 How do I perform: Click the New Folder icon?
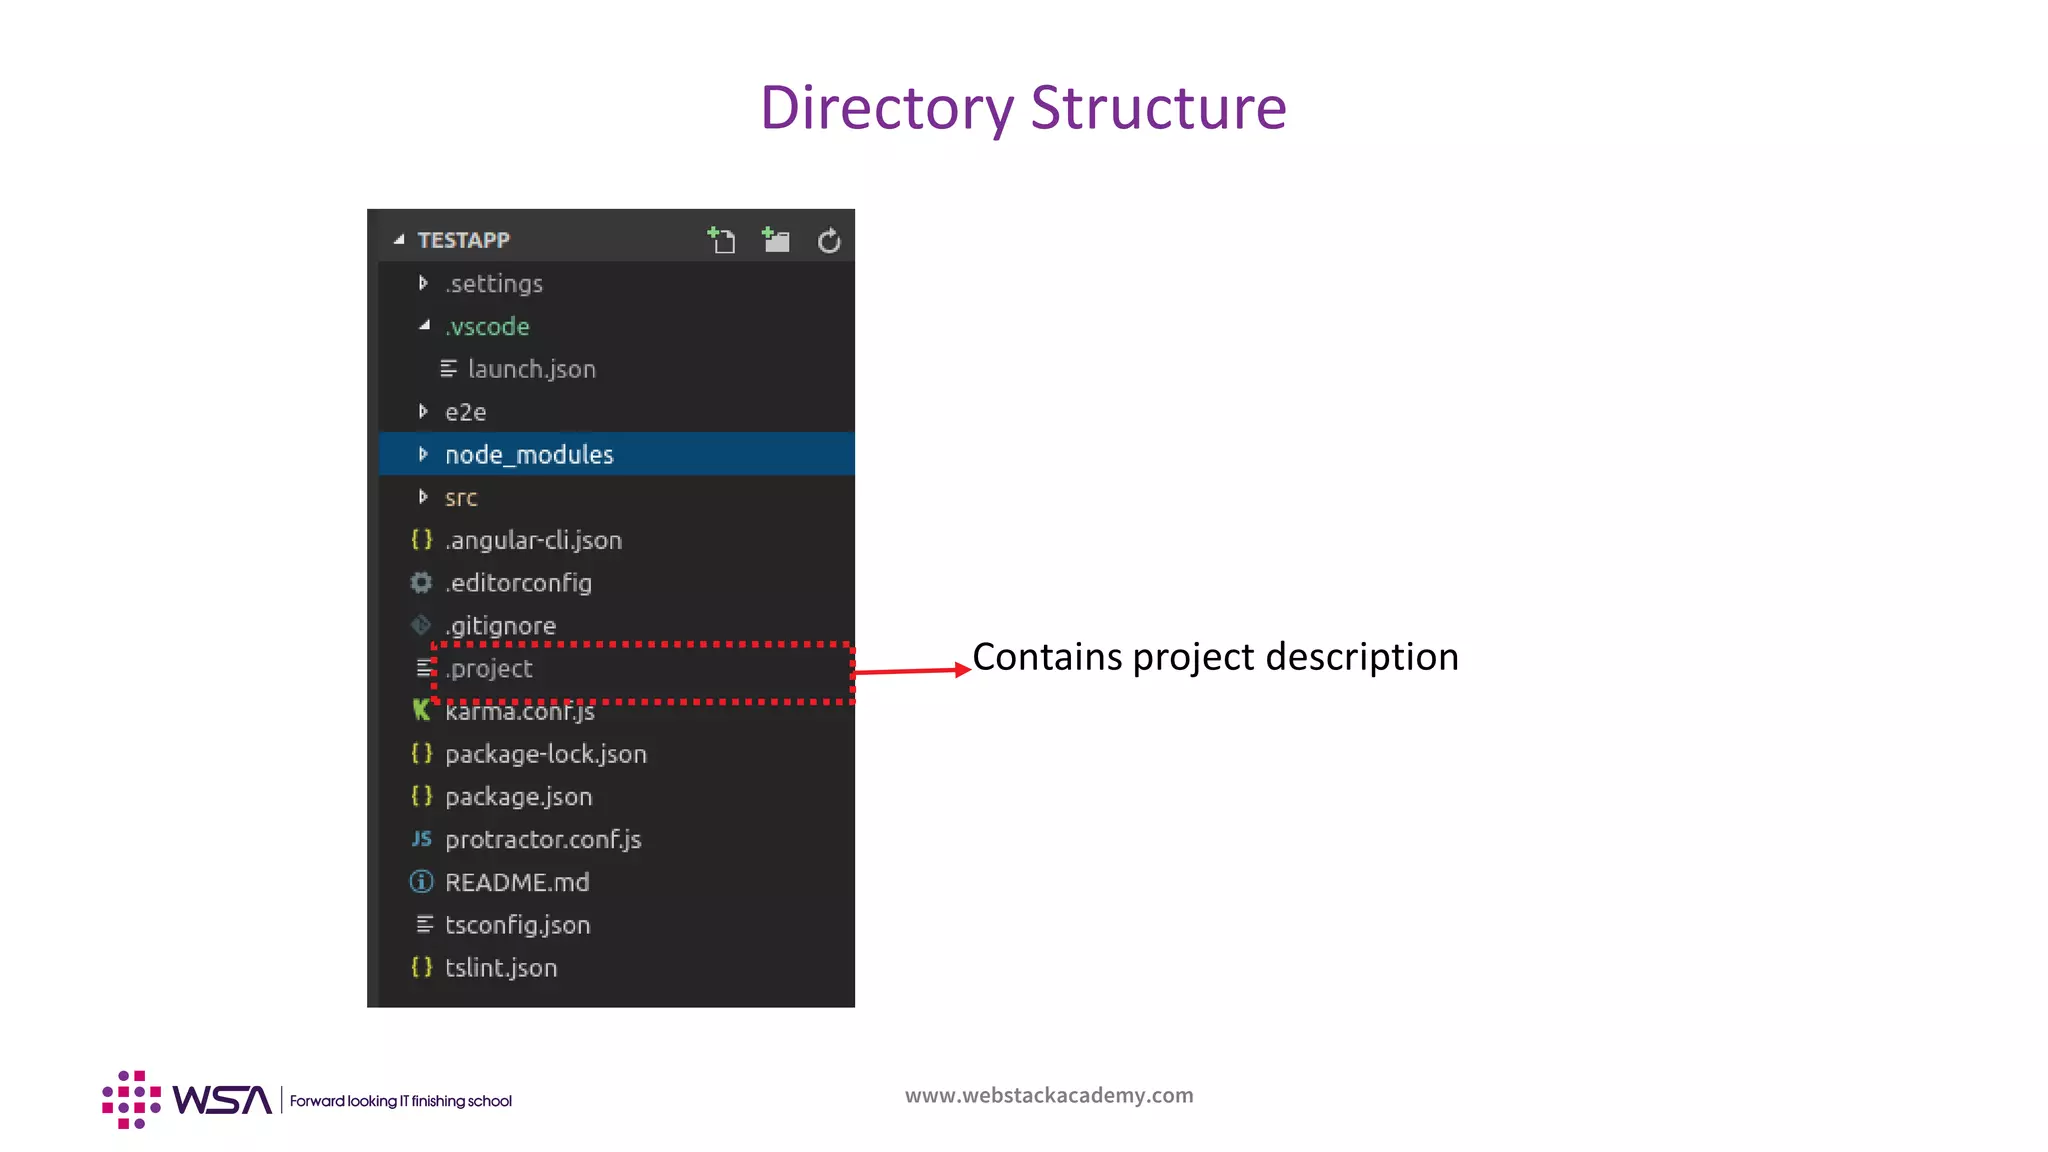775,240
